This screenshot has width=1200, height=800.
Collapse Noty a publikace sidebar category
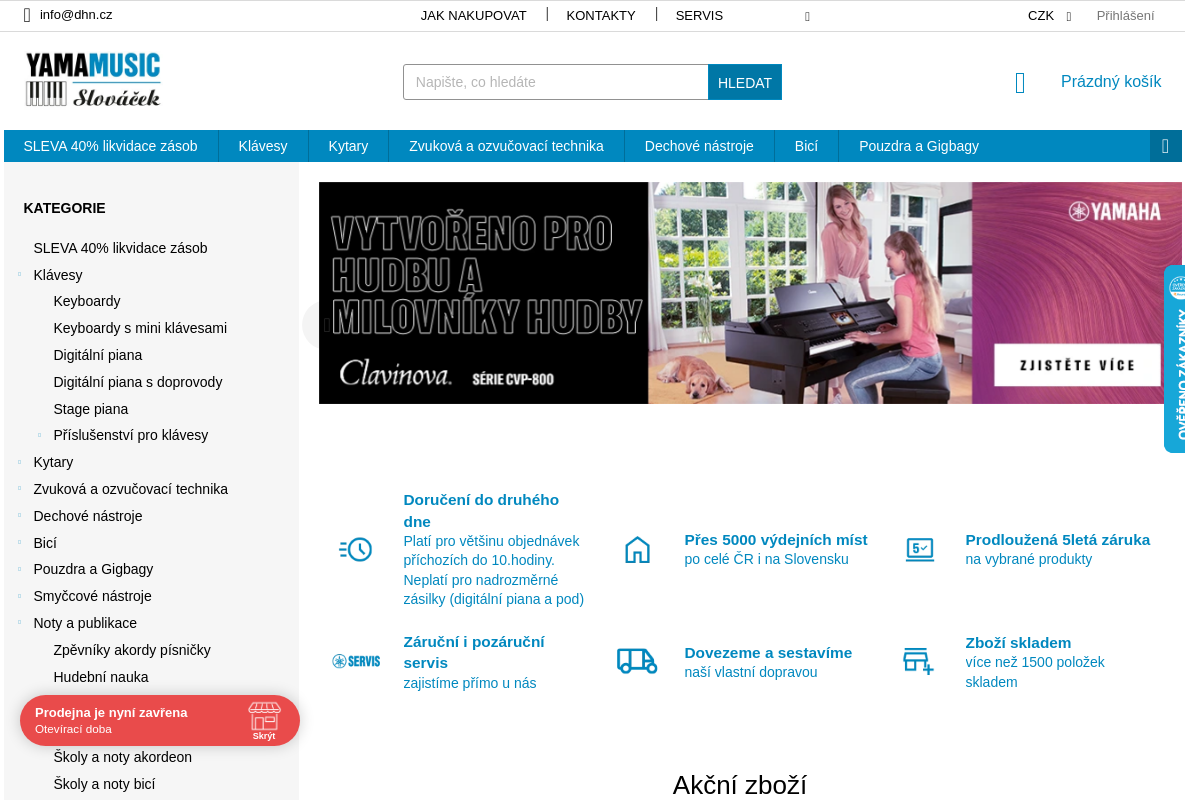click(x=19, y=623)
